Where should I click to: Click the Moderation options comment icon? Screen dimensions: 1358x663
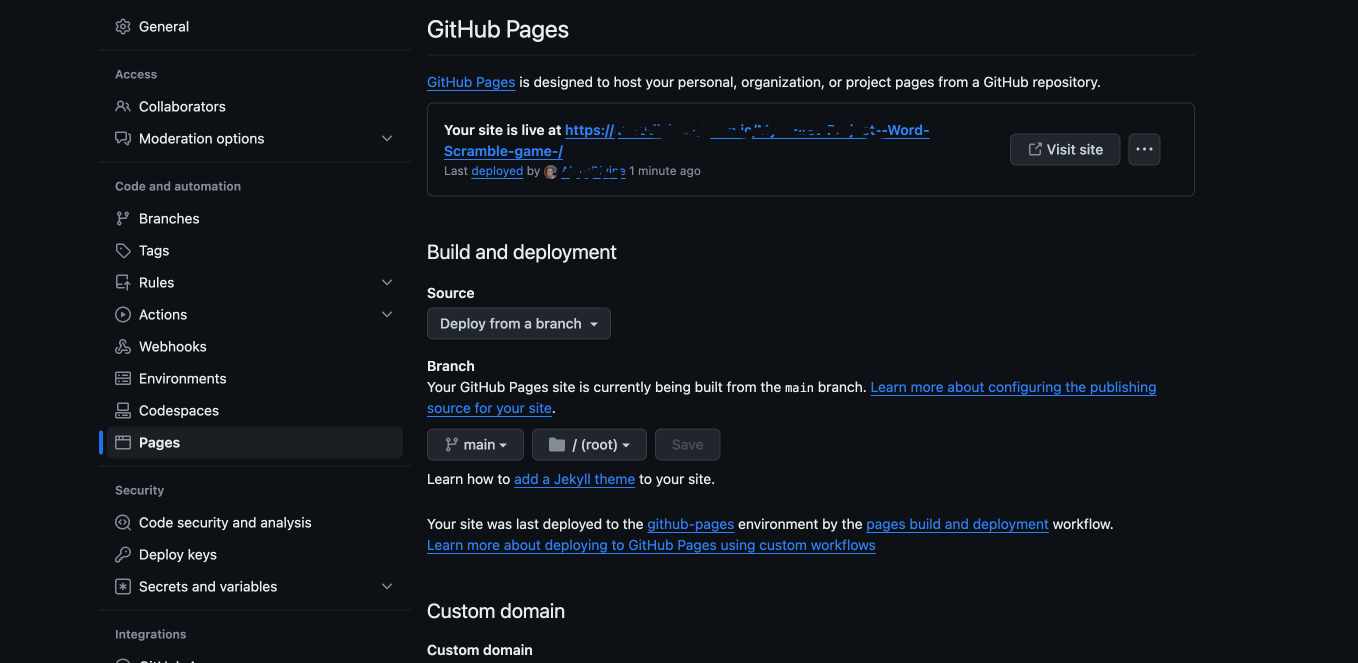click(123, 139)
